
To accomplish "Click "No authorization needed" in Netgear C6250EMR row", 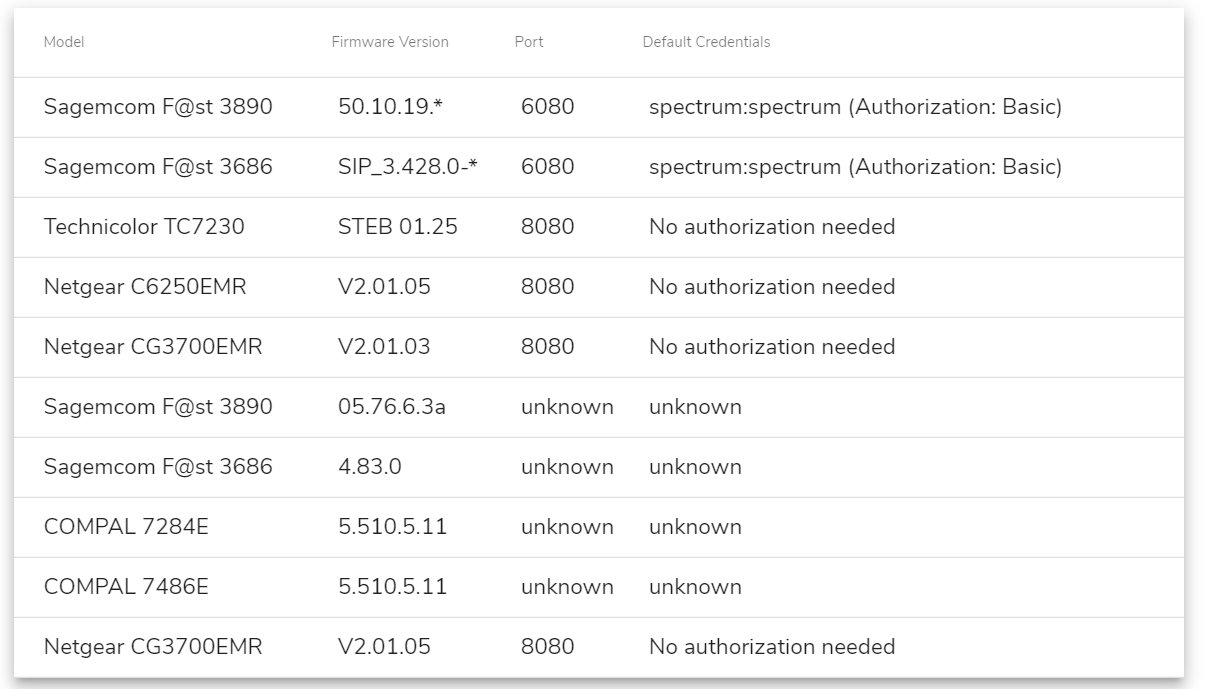I will click(772, 287).
